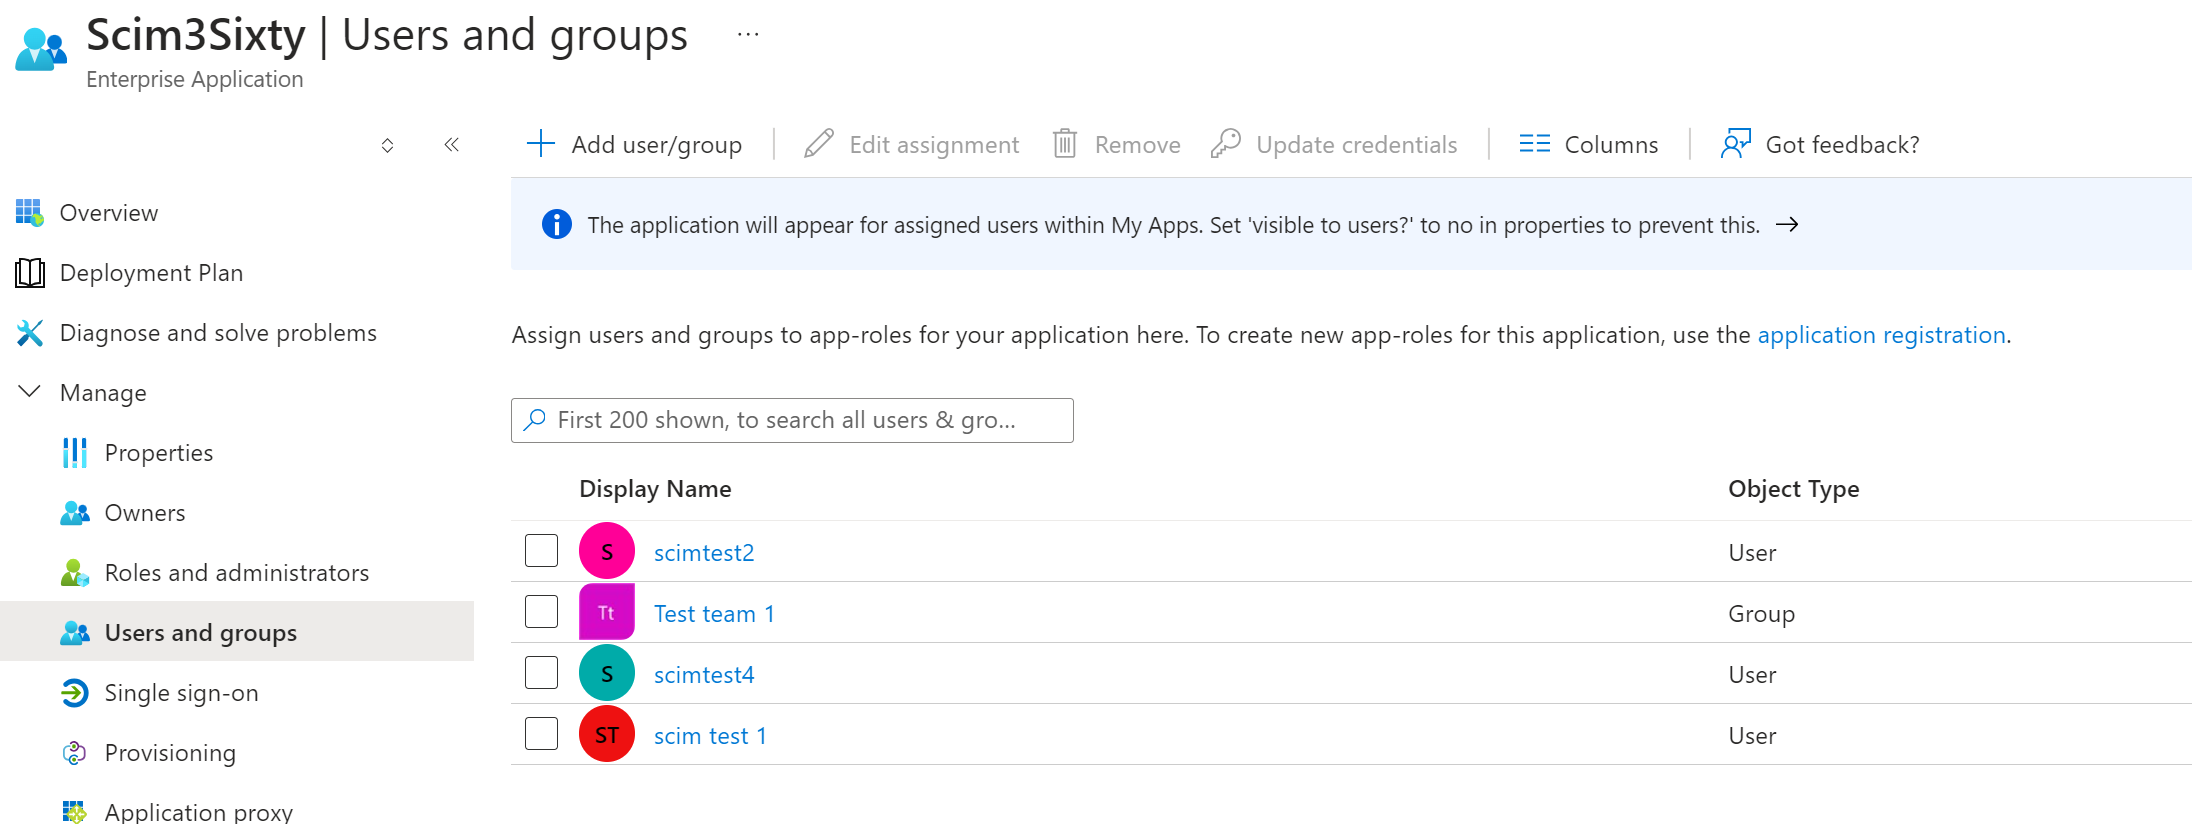The width and height of the screenshot is (2192, 824).
Task: Click the Columns list icon
Action: 1534,144
